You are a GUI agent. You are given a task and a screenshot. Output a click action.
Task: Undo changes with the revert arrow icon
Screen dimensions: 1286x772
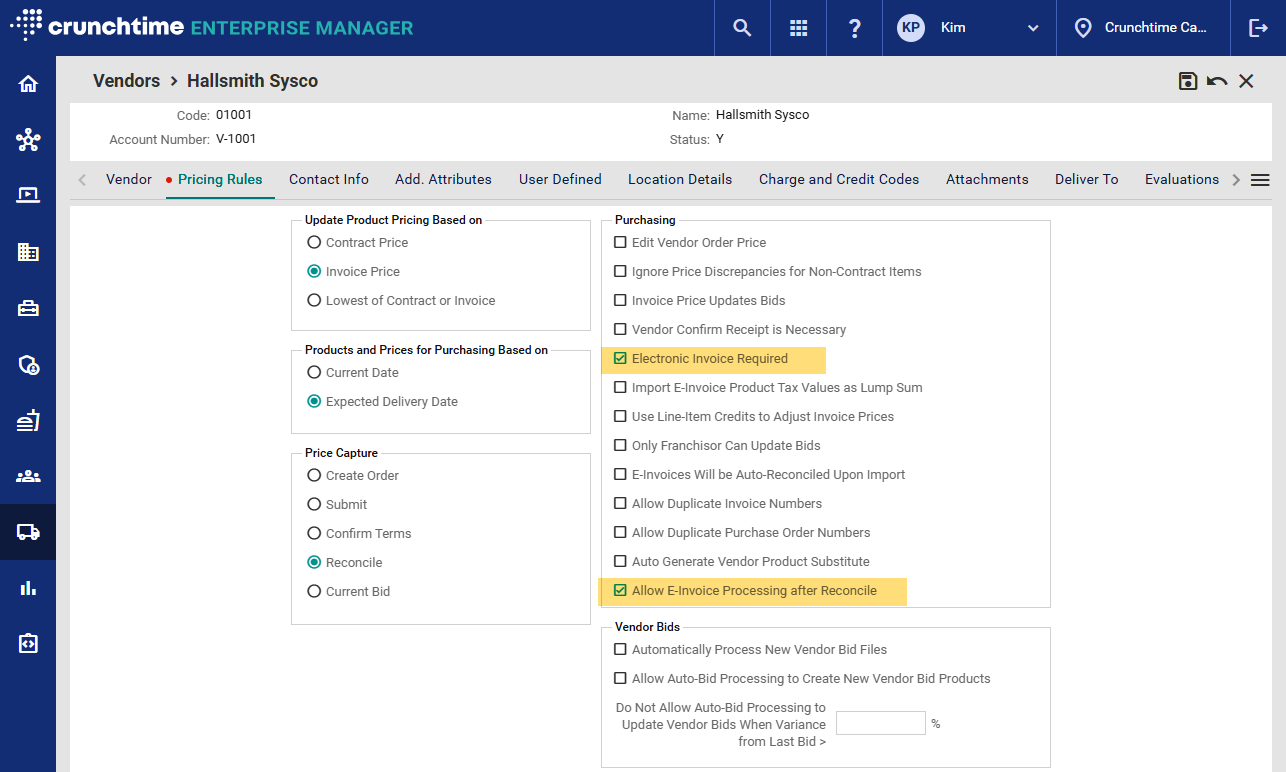(x=1217, y=81)
